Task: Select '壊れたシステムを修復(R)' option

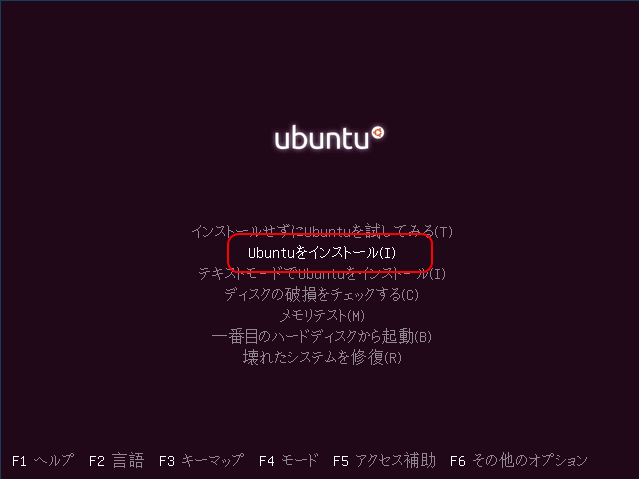Action: tap(322, 358)
